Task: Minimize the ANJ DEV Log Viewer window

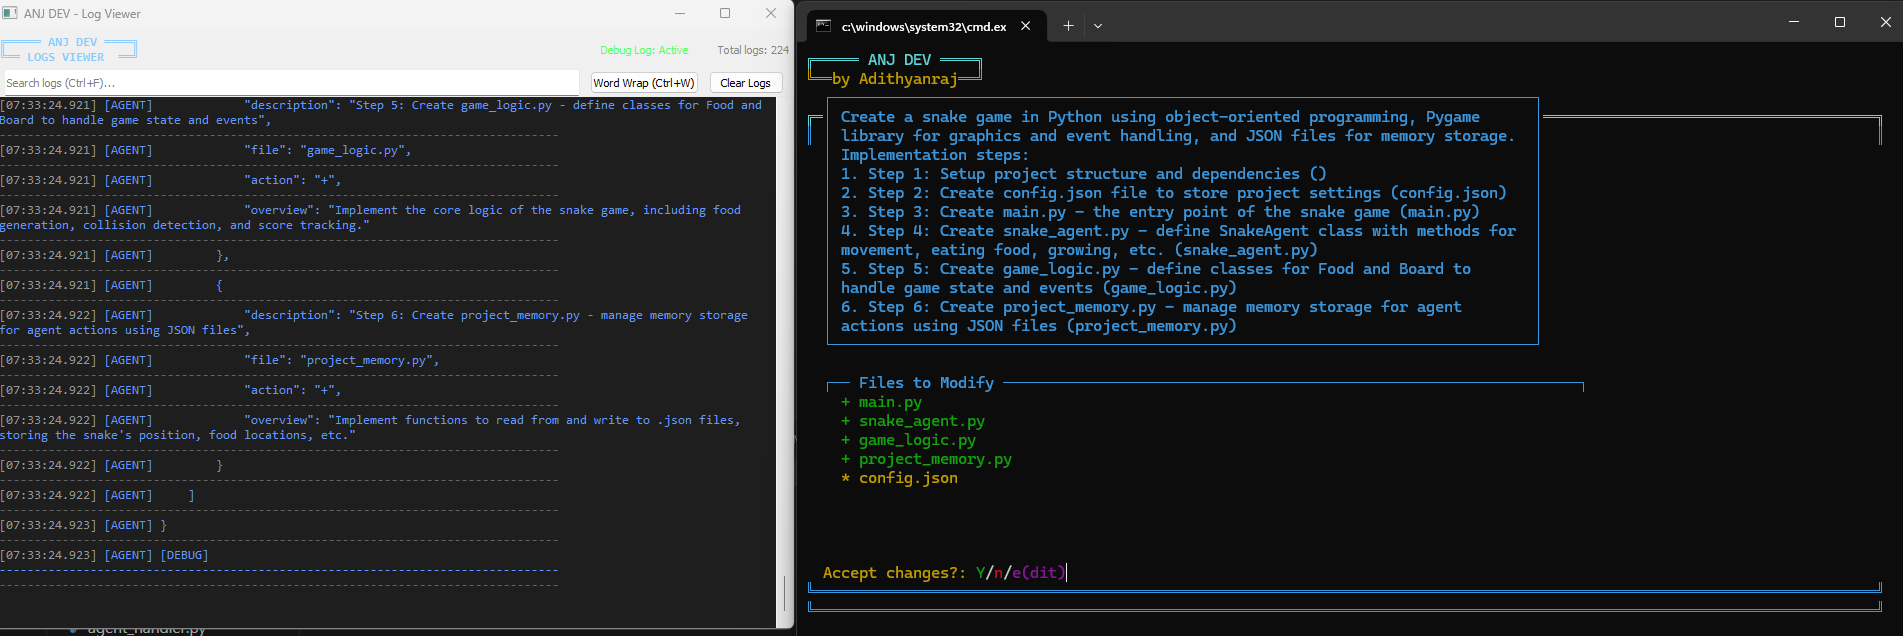Action: pos(680,14)
